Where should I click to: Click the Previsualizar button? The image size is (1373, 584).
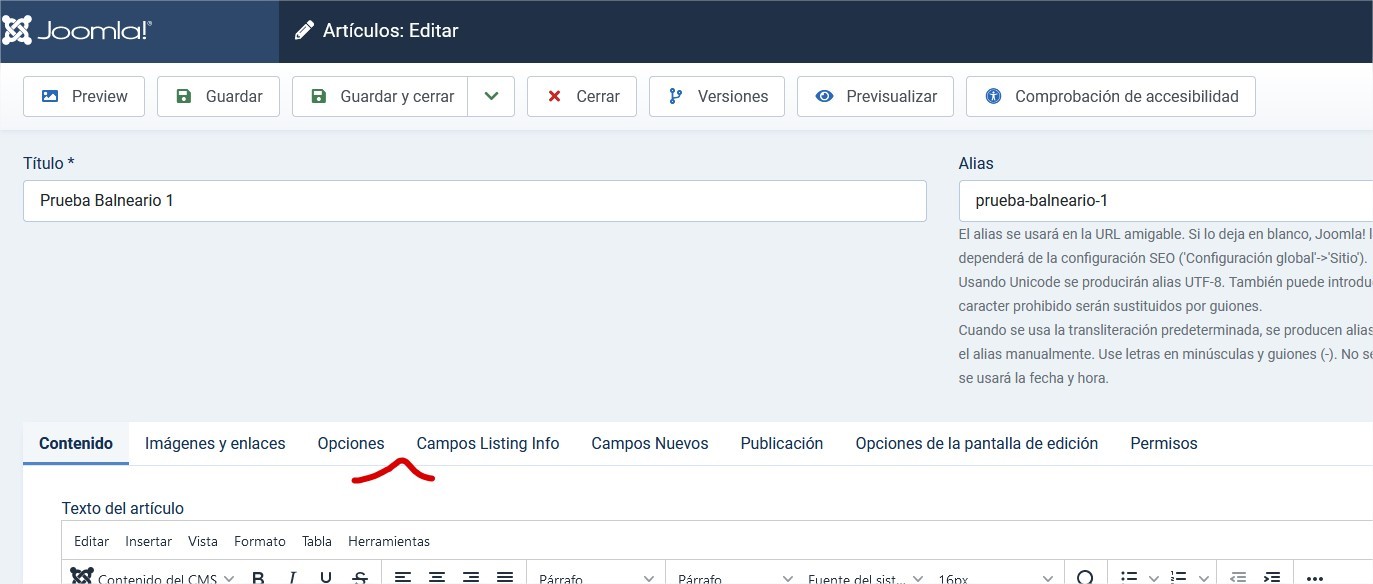[875, 96]
